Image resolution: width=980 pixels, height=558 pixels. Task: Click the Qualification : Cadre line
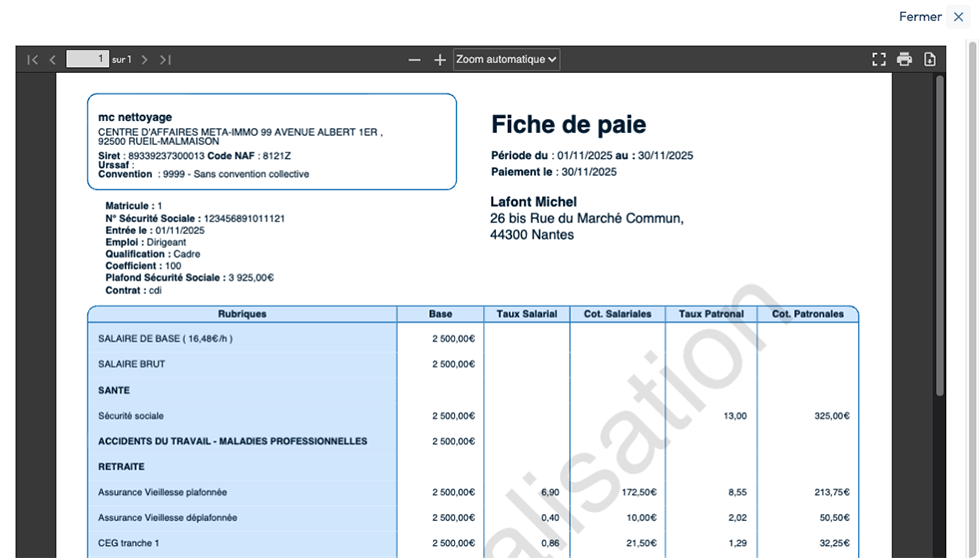[x=152, y=254]
